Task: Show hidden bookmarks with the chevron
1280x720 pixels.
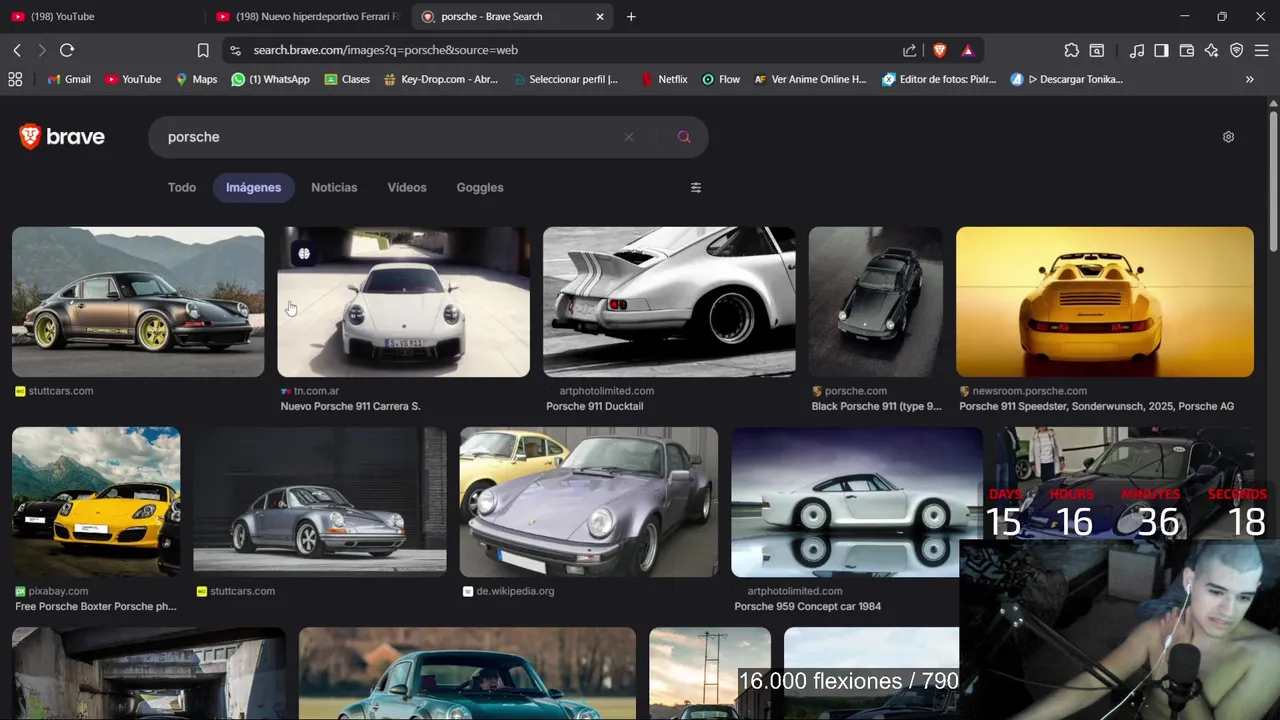Action: (x=1249, y=79)
